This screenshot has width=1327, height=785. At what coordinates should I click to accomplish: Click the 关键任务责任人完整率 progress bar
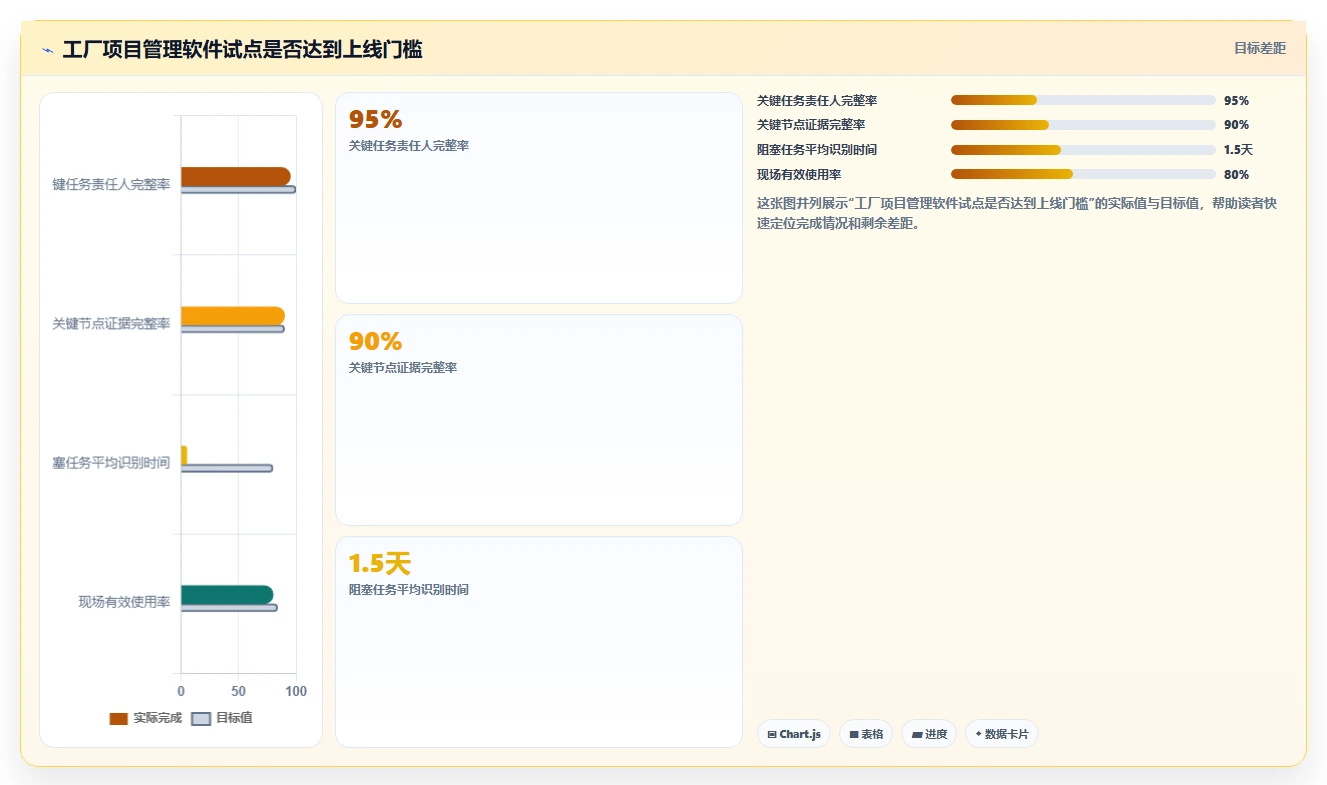coord(1083,100)
